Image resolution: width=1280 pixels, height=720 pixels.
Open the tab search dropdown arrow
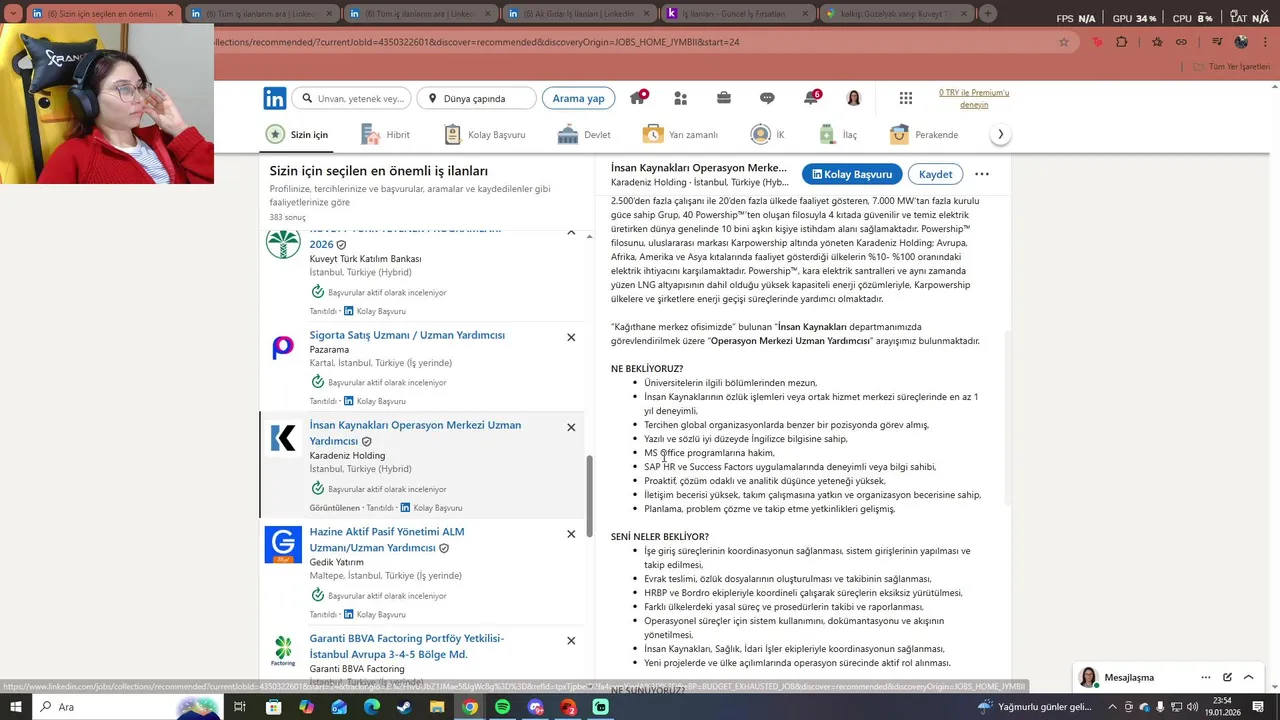click(13, 14)
